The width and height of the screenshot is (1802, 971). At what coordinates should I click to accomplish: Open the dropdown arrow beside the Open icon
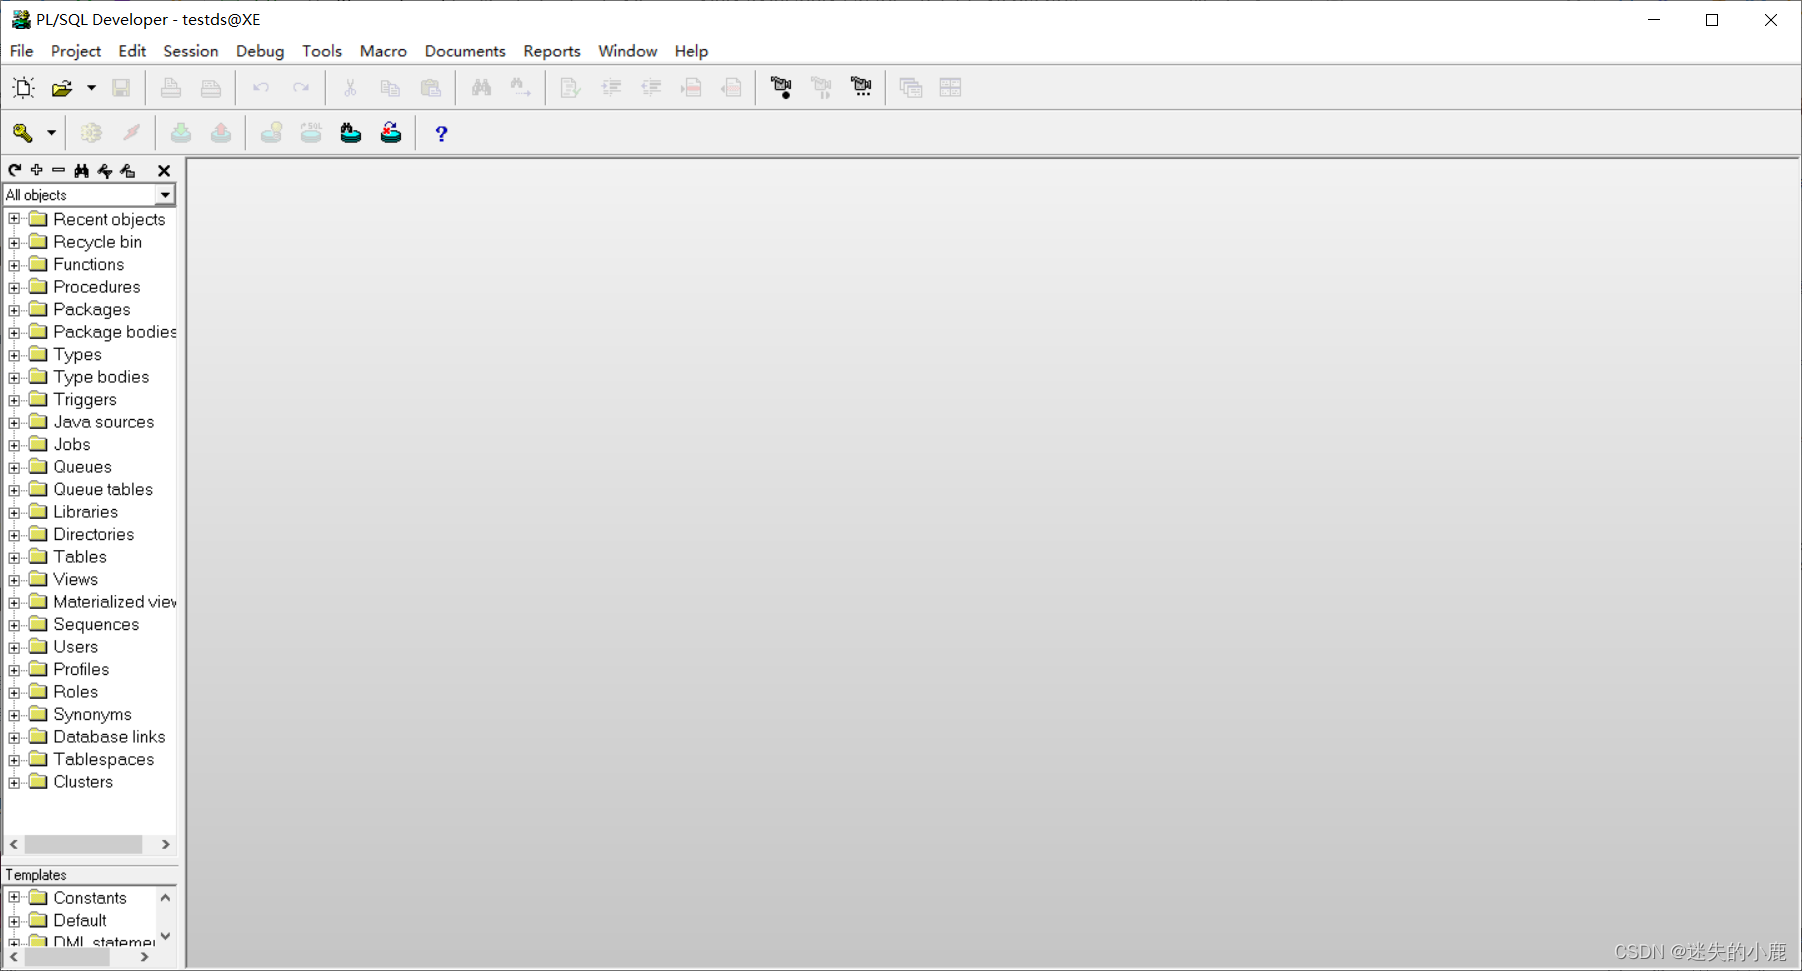click(91, 88)
